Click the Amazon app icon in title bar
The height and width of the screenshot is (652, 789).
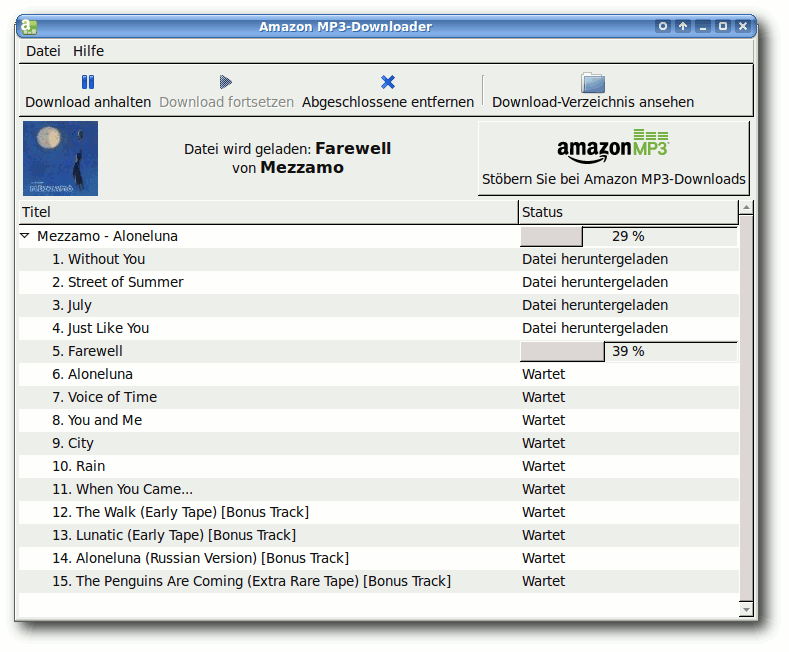click(x=29, y=27)
